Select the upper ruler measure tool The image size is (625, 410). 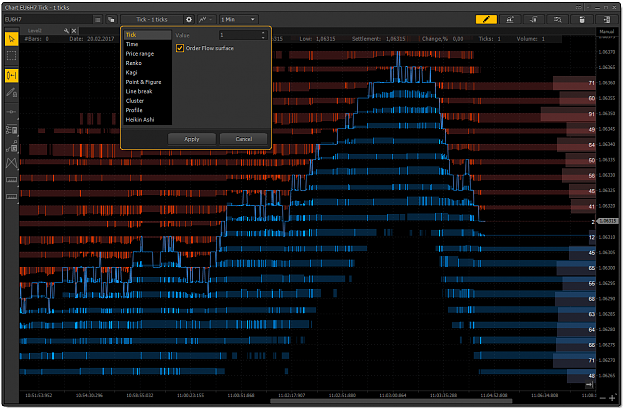(12, 180)
